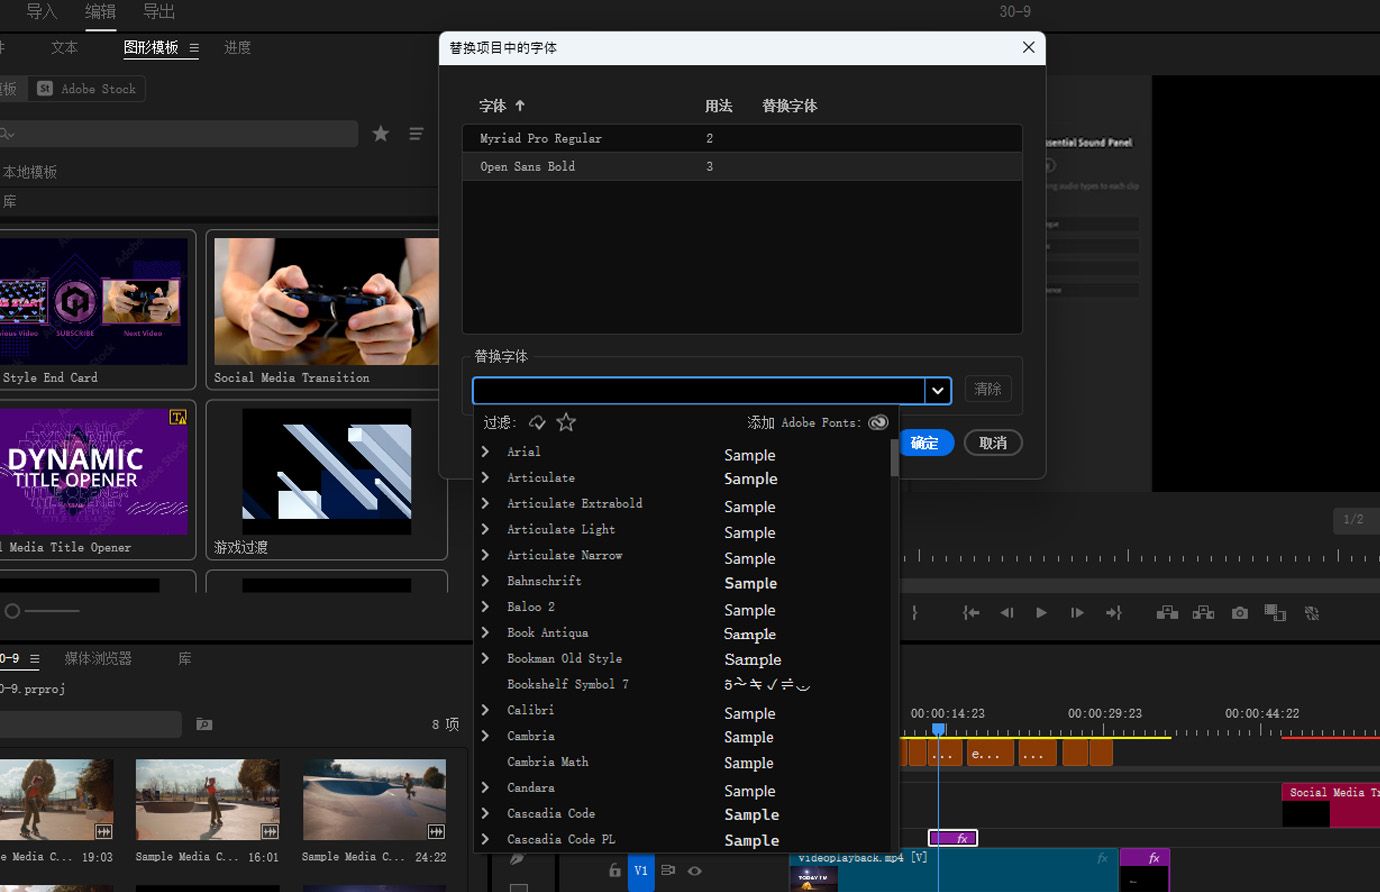Click the Export Frame camera icon
This screenshot has width=1380, height=892.
(x=1240, y=613)
